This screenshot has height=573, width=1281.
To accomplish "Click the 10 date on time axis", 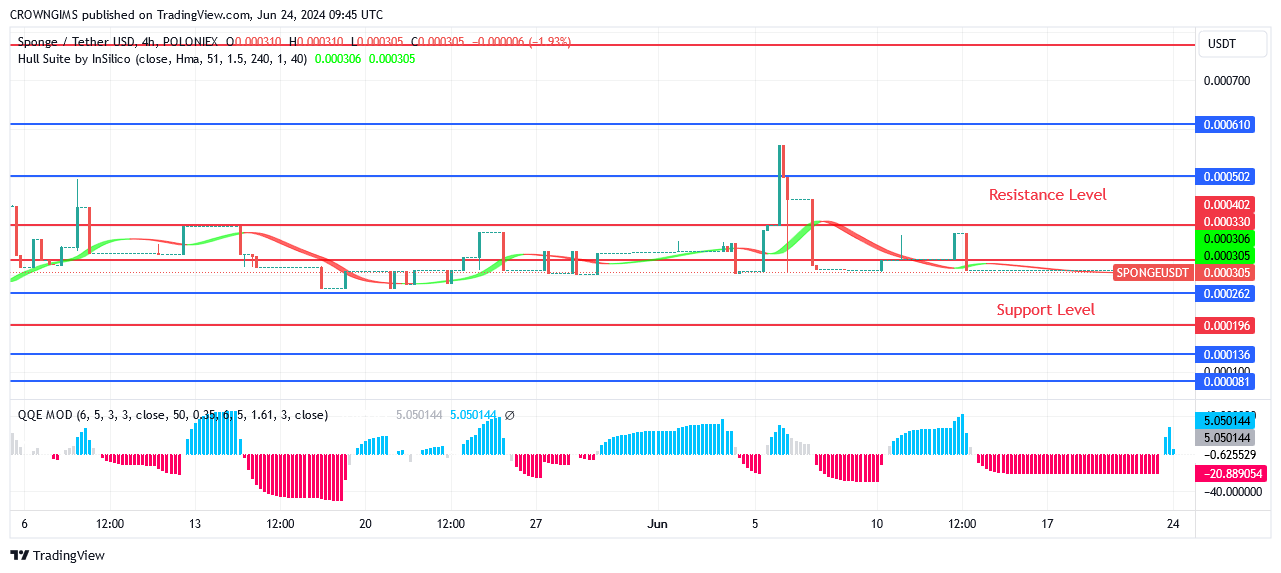I will (x=877, y=524).
